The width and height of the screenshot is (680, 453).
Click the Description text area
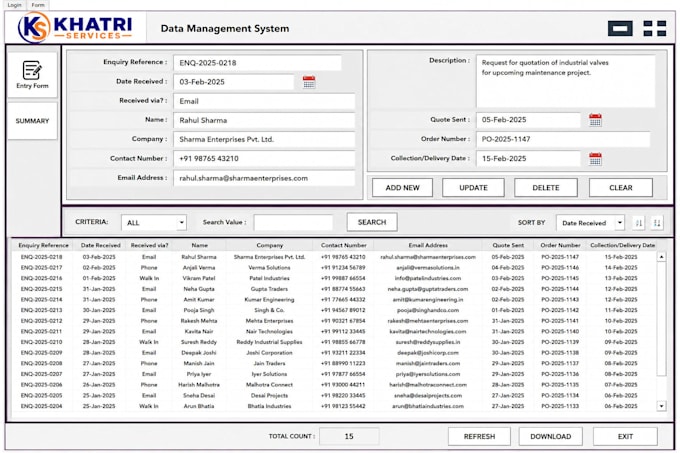pos(566,81)
